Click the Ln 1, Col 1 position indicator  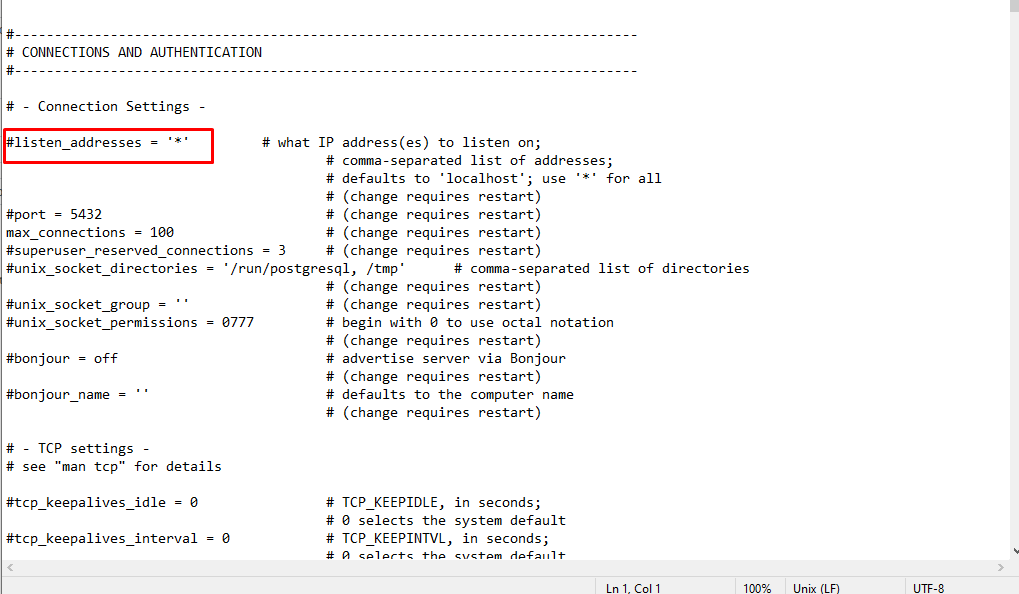click(x=633, y=588)
